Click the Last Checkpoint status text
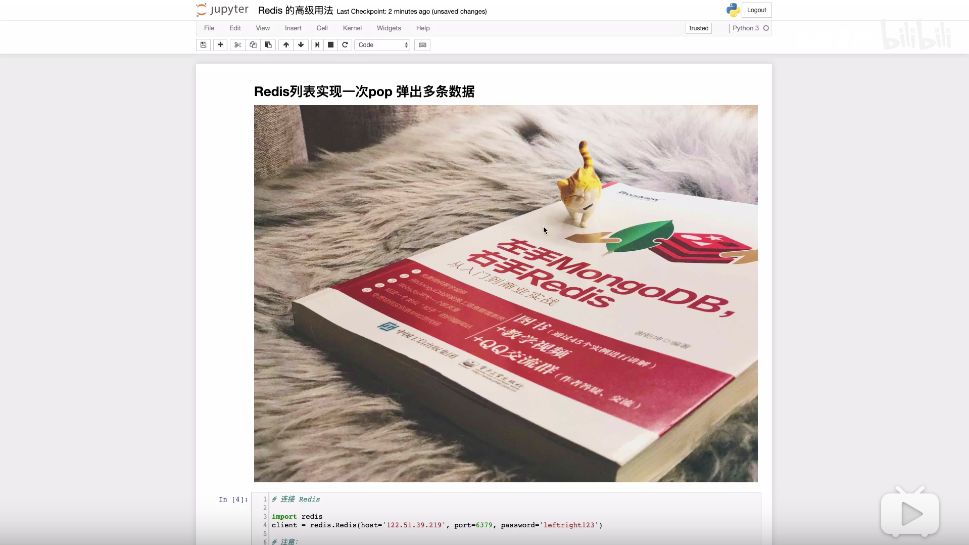Image resolution: width=969 pixels, height=545 pixels. point(412,11)
